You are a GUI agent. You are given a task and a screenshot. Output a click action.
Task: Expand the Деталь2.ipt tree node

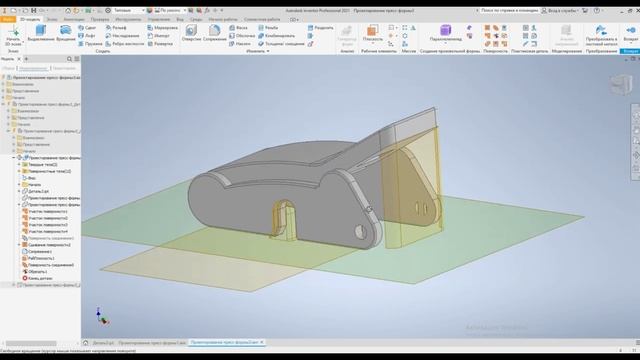[x=19, y=191]
